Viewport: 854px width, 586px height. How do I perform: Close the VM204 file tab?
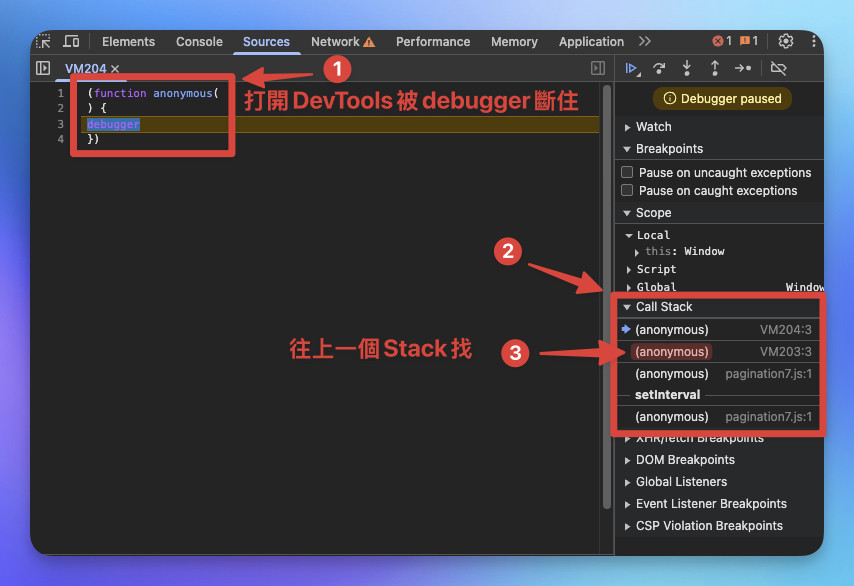click(x=115, y=69)
